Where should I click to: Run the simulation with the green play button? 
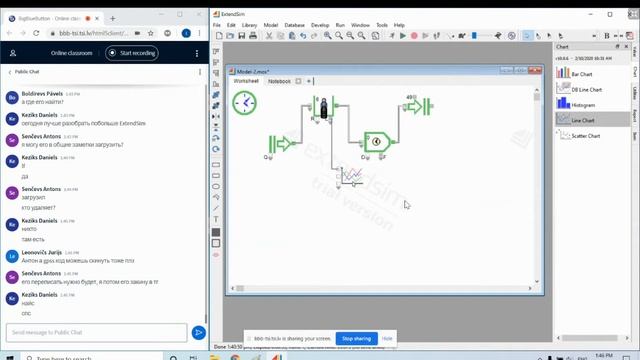coord(403,36)
